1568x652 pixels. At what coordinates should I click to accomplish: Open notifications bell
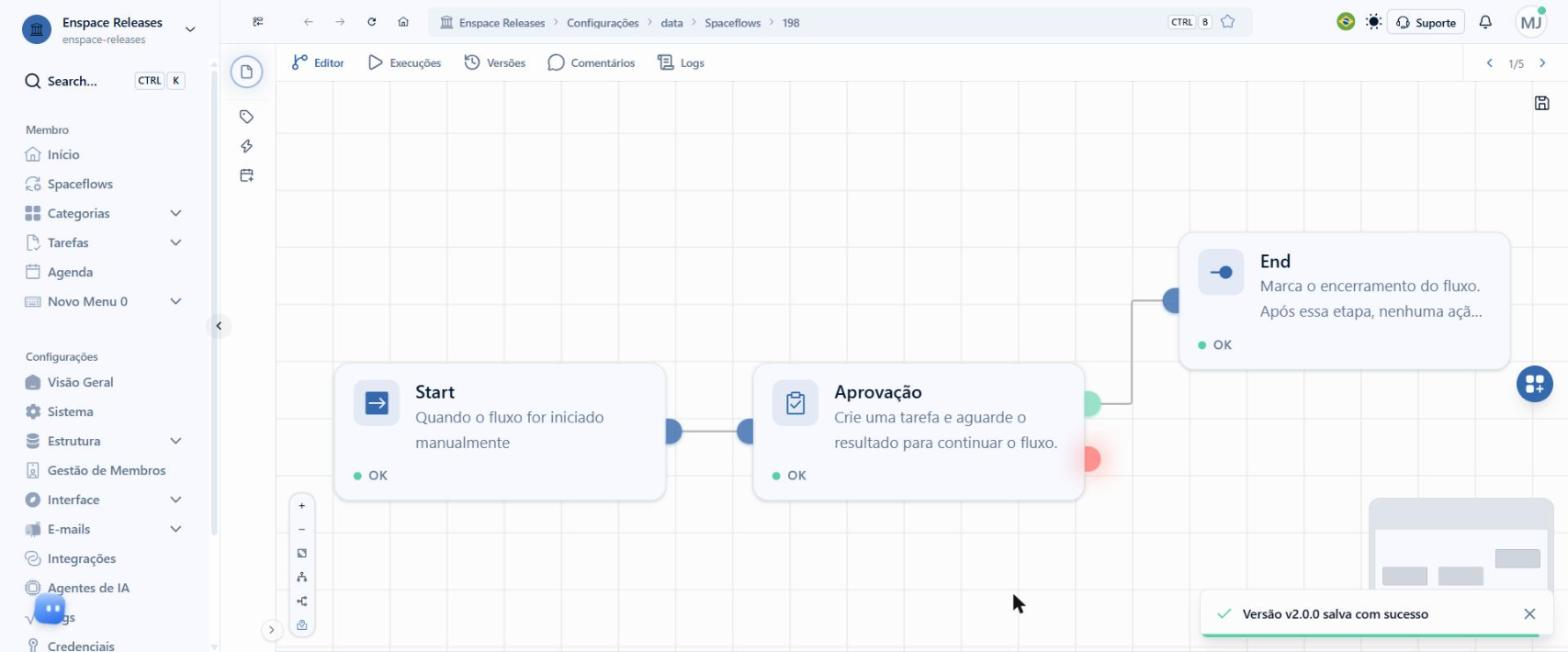click(x=1485, y=22)
